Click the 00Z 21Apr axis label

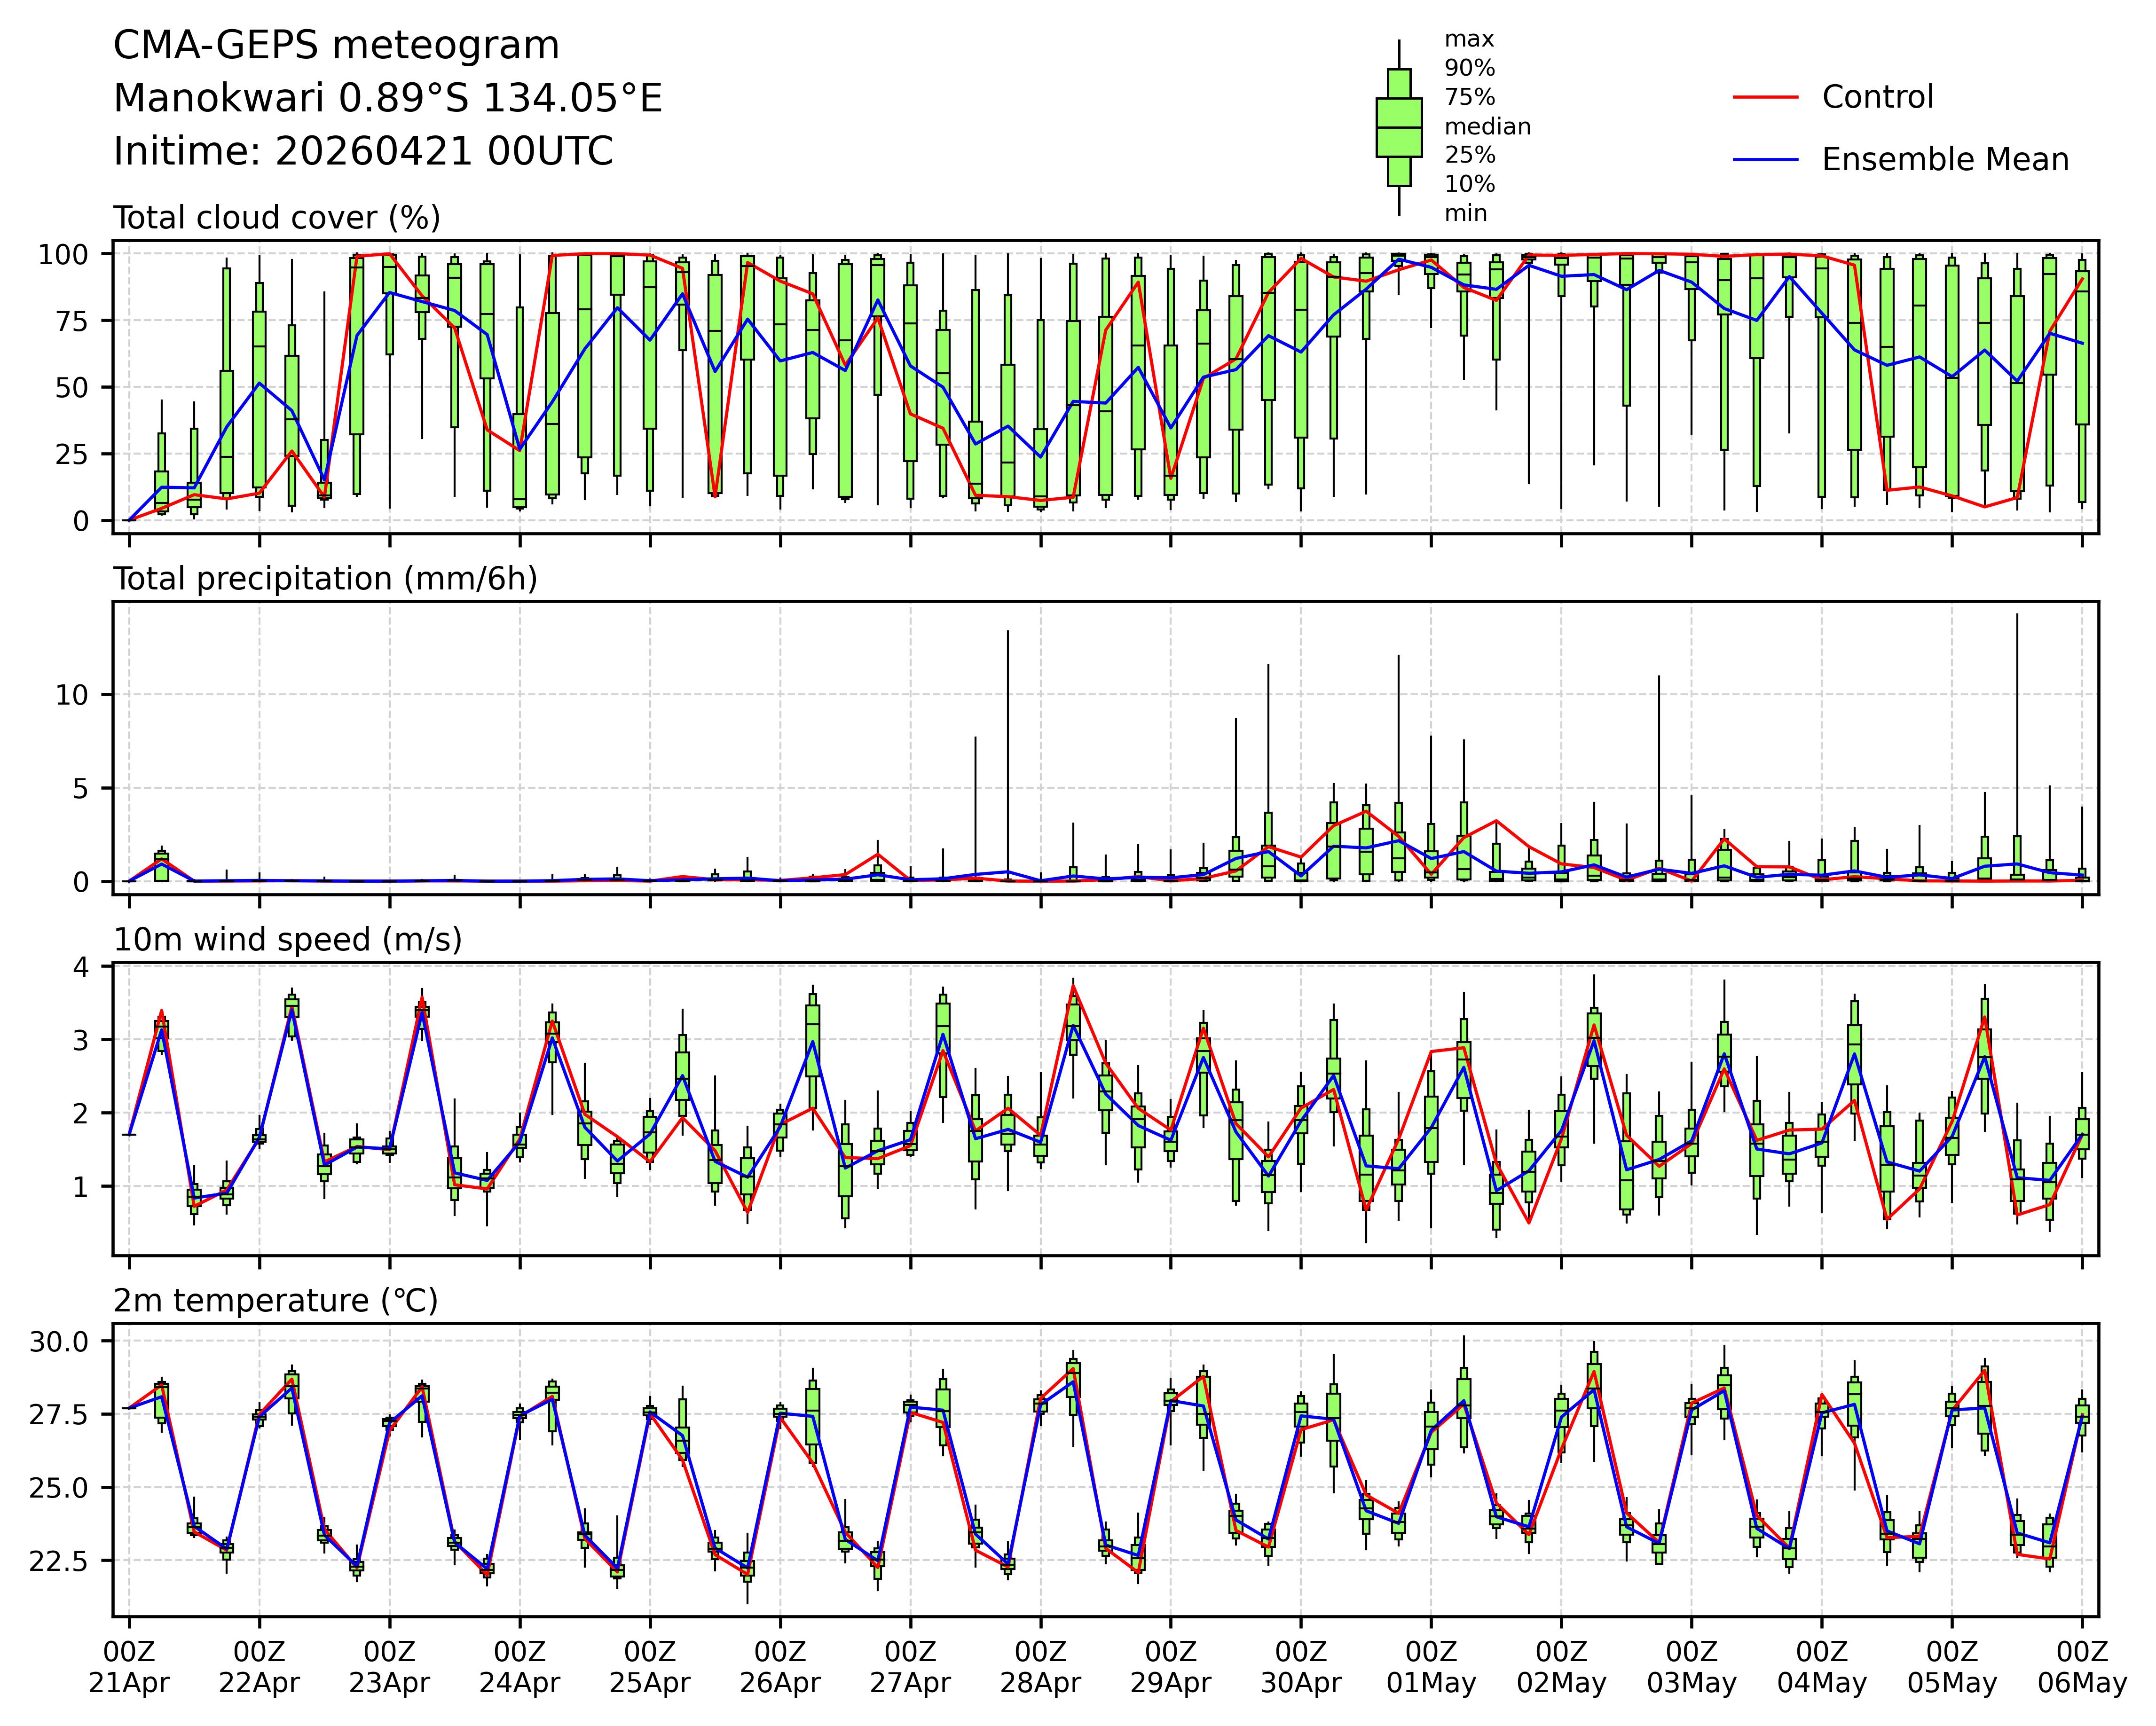coord(129,1667)
